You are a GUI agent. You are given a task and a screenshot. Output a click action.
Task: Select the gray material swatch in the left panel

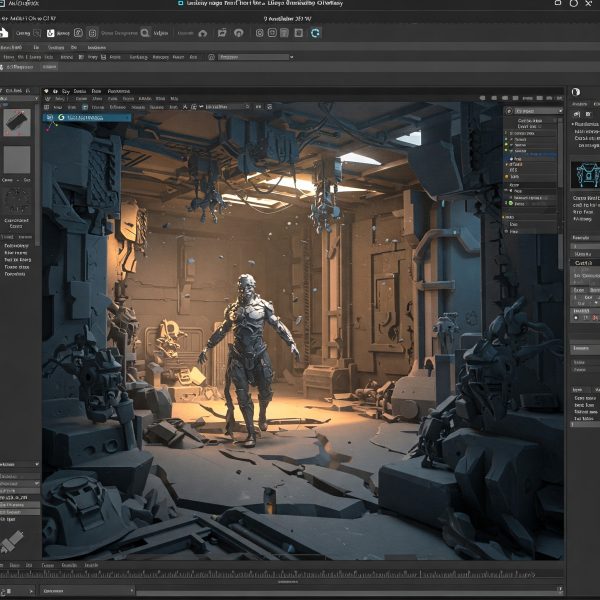click(17, 159)
